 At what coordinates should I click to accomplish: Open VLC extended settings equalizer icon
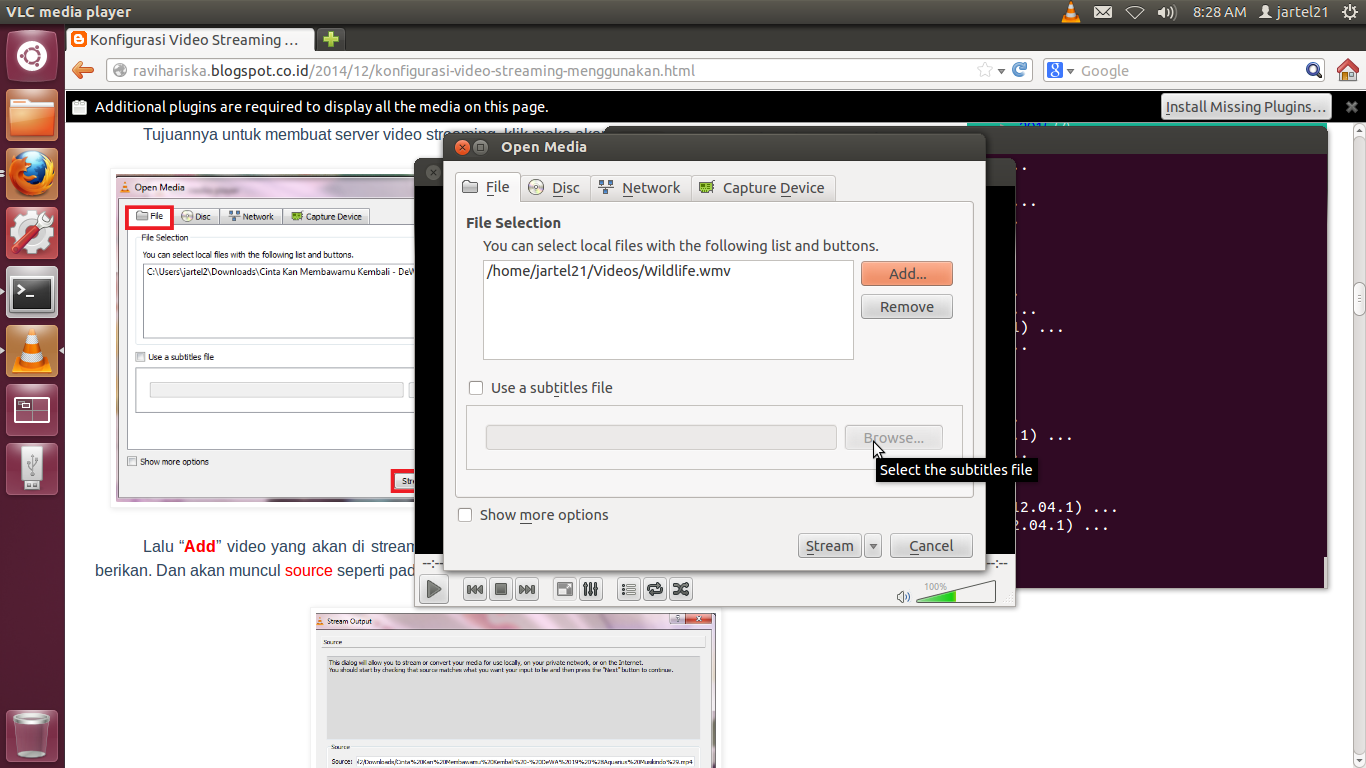click(591, 589)
